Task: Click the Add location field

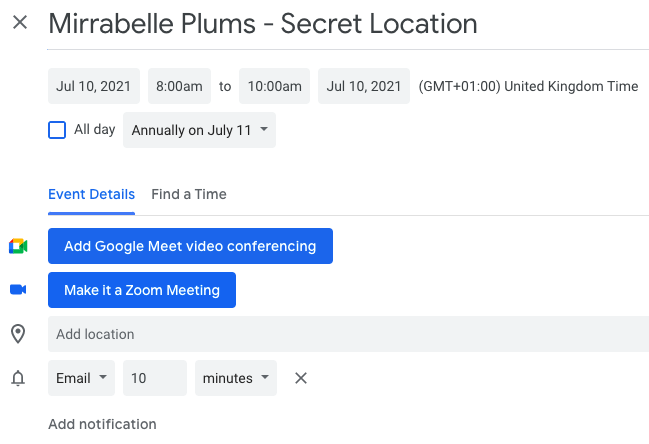Action: tap(348, 334)
